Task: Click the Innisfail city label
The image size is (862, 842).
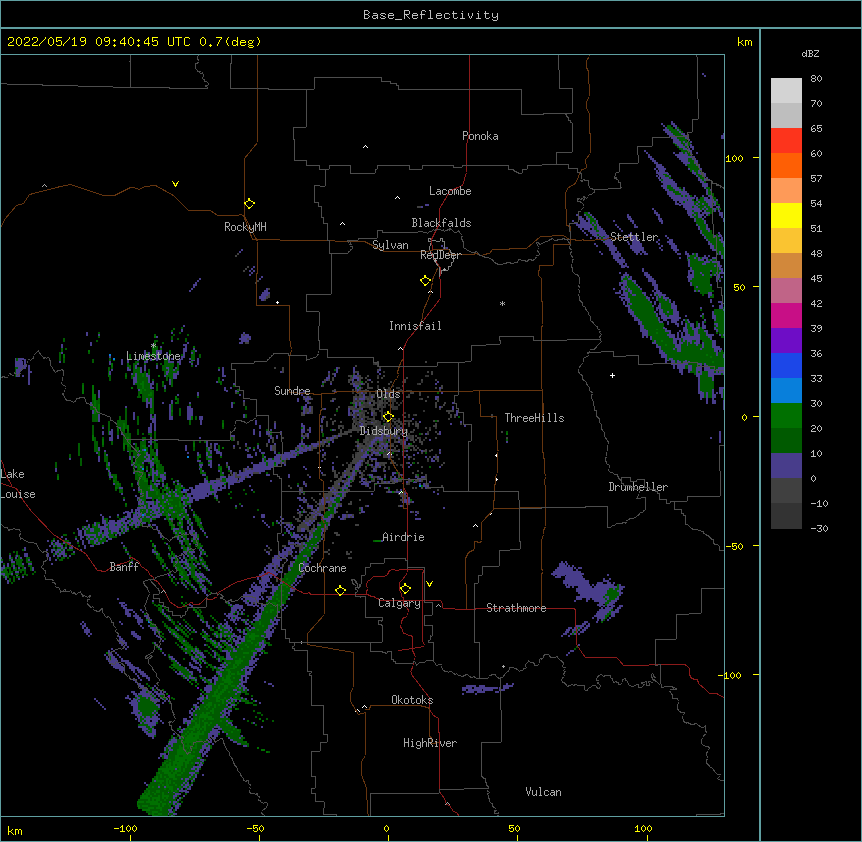Action: pos(415,326)
